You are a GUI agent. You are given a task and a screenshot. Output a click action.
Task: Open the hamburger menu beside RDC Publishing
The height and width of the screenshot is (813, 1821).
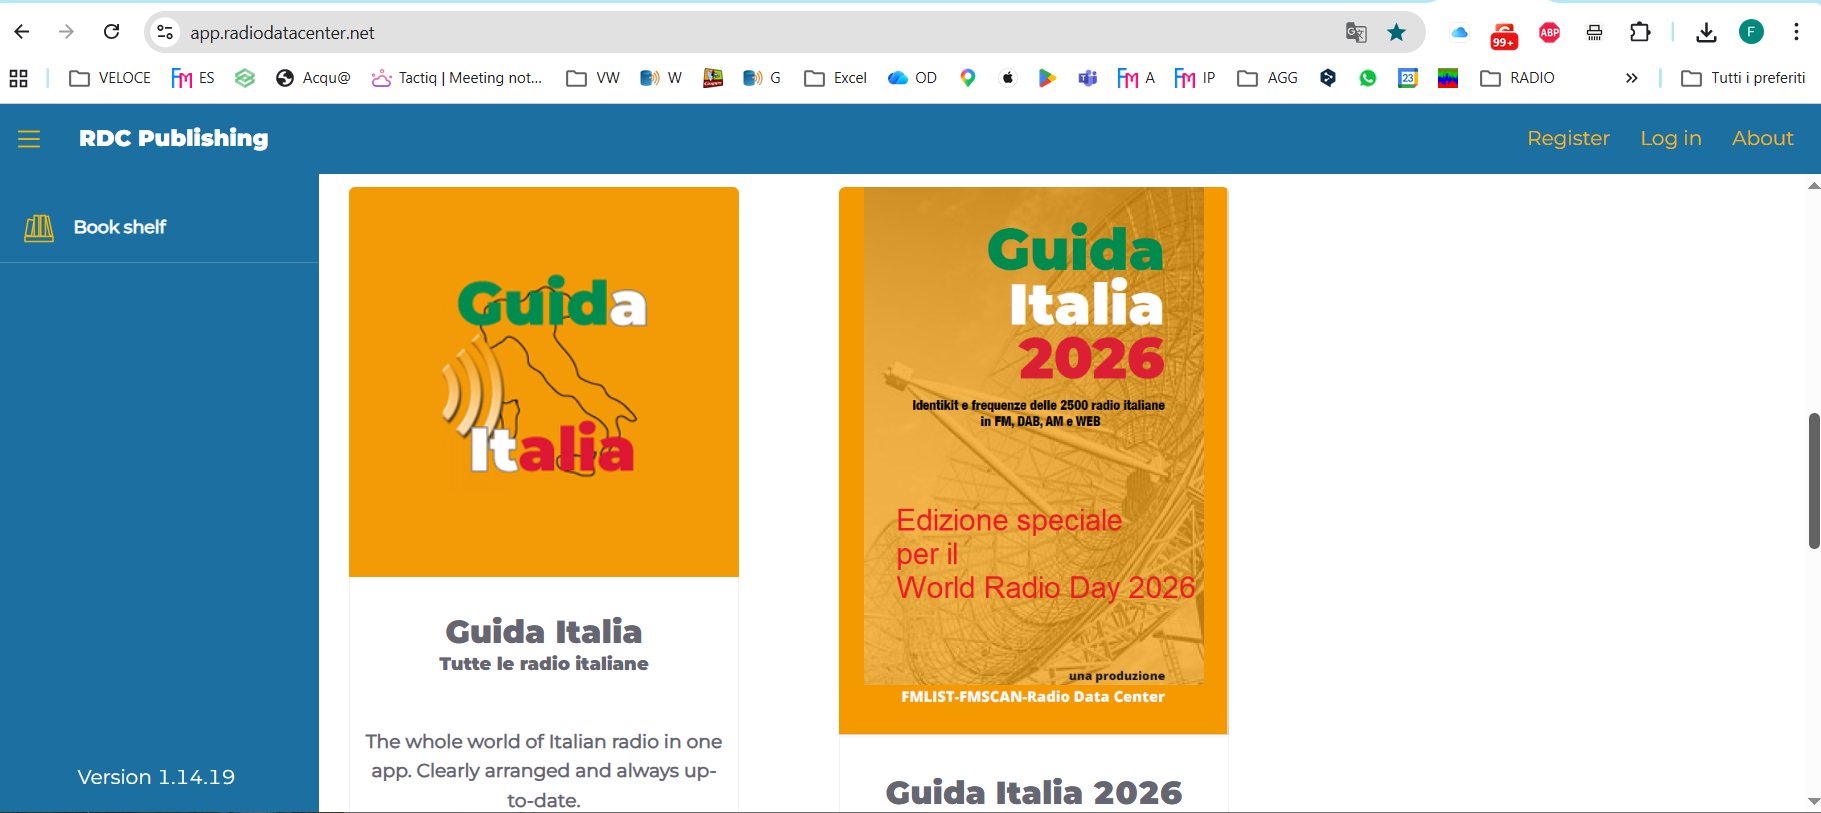tap(29, 139)
